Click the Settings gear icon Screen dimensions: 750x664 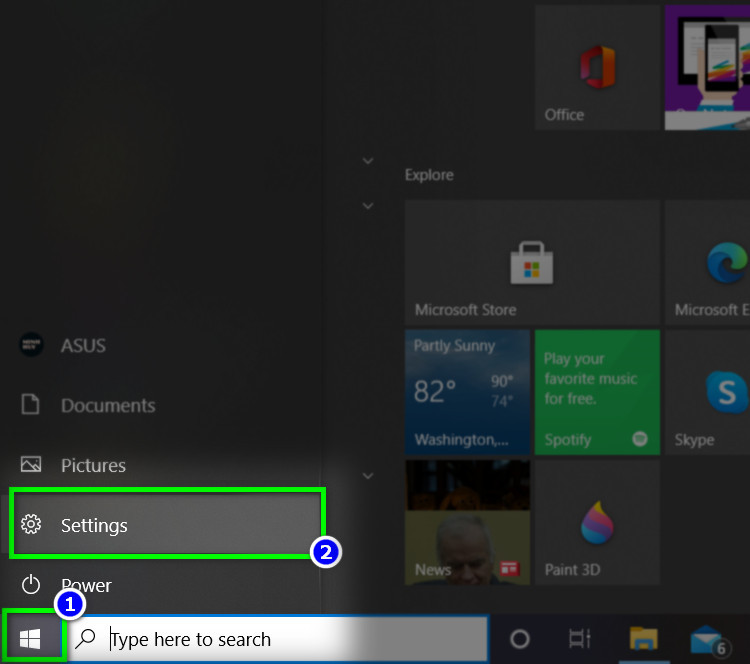click(31, 525)
